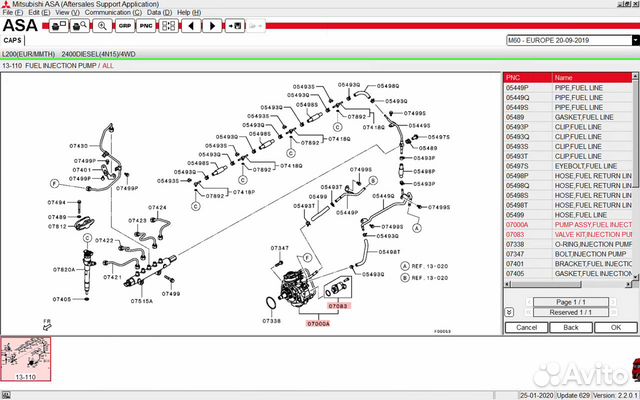Click the zoom magnifier toolbar icon
640x400 pixels.
click(102, 25)
